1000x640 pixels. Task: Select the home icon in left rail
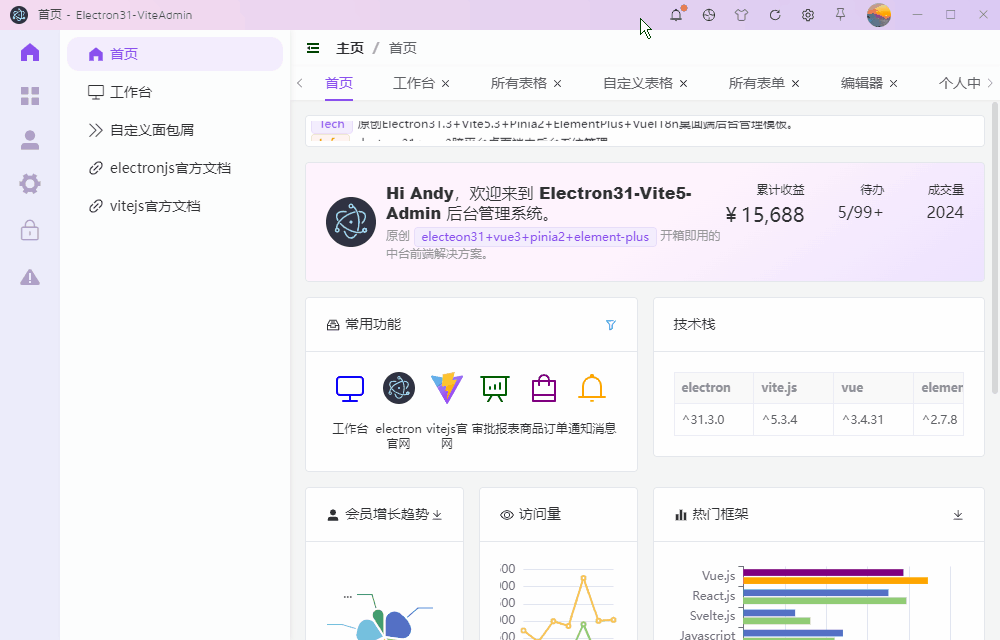[30, 52]
